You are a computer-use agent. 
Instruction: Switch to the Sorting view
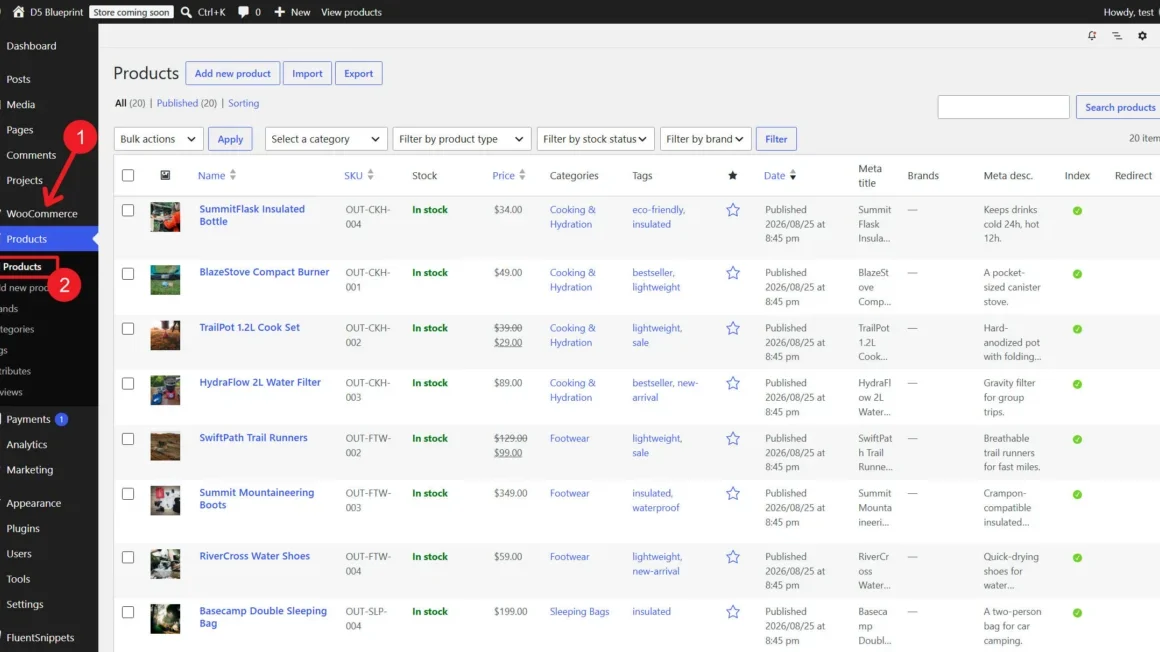243,103
